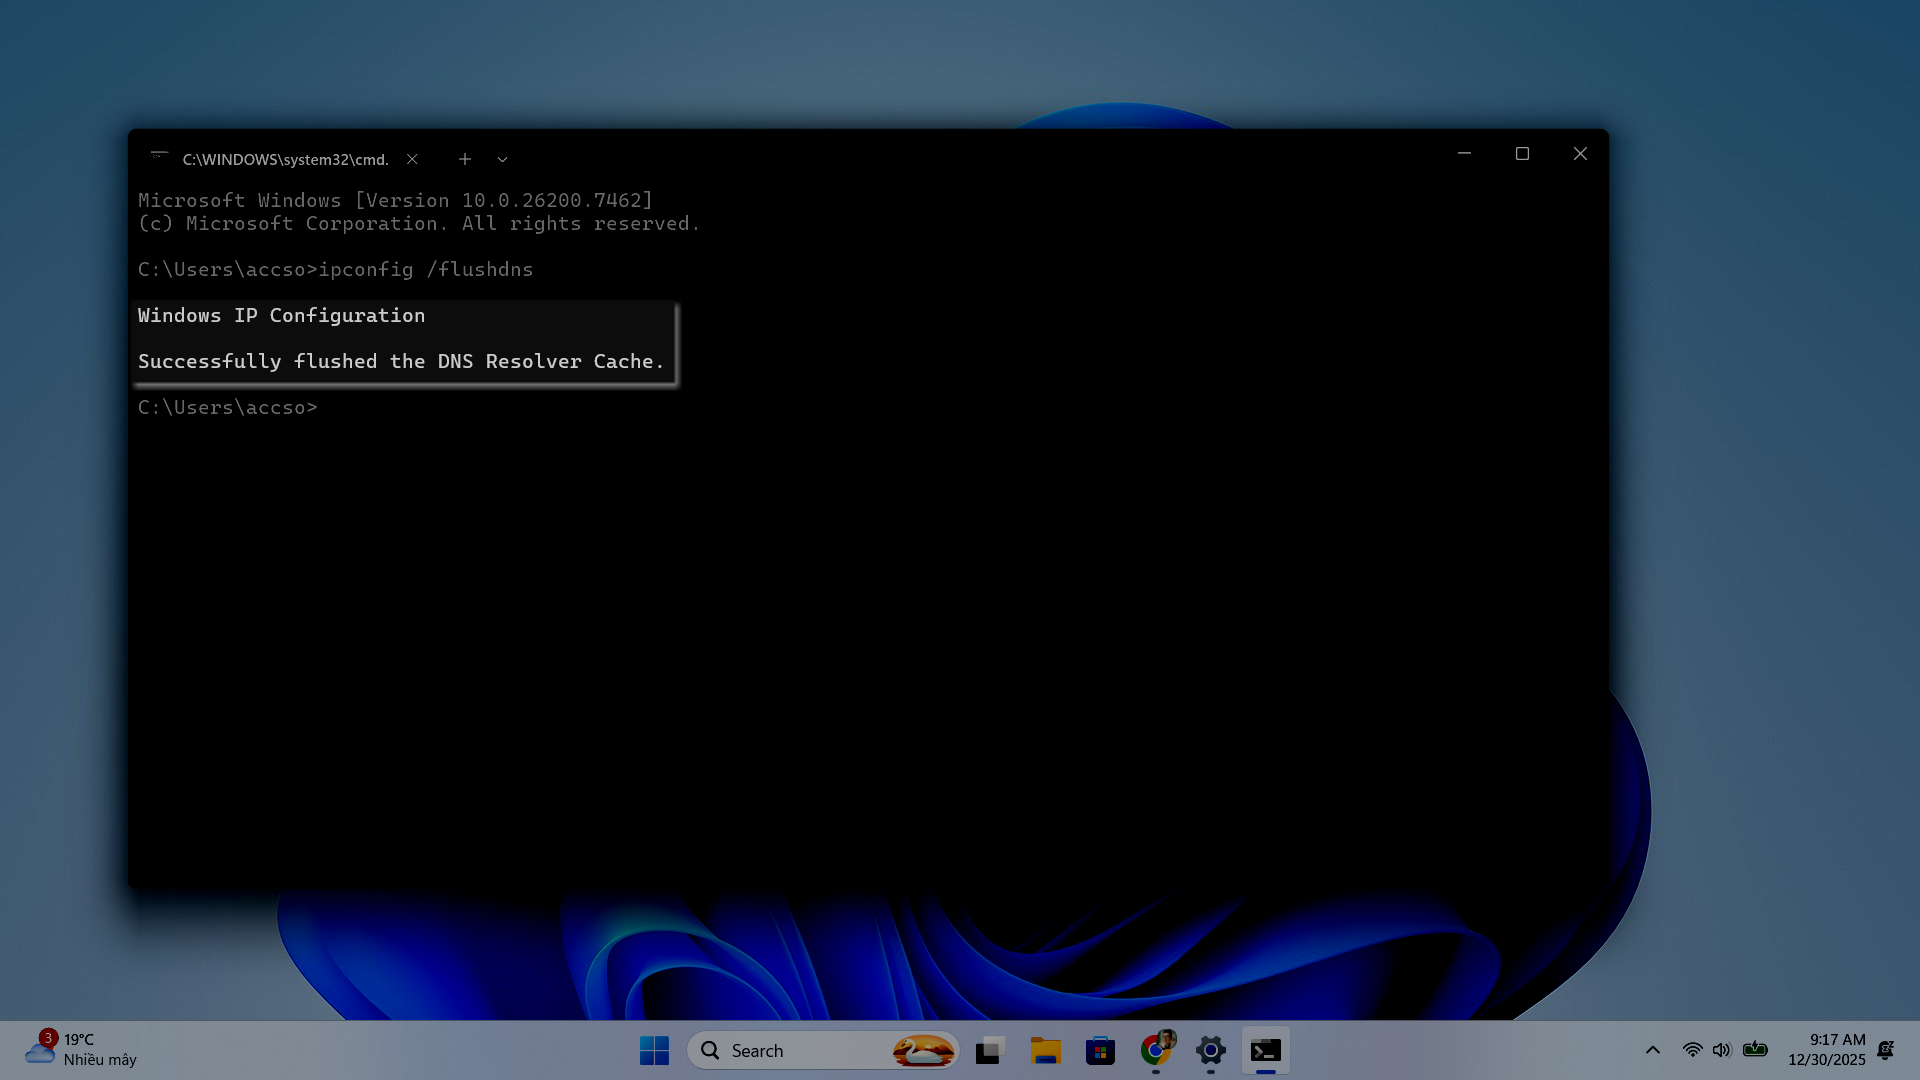Open a new terminal tab with plus icon
This screenshot has height=1080, width=1920.
click(x=465, y=159)
